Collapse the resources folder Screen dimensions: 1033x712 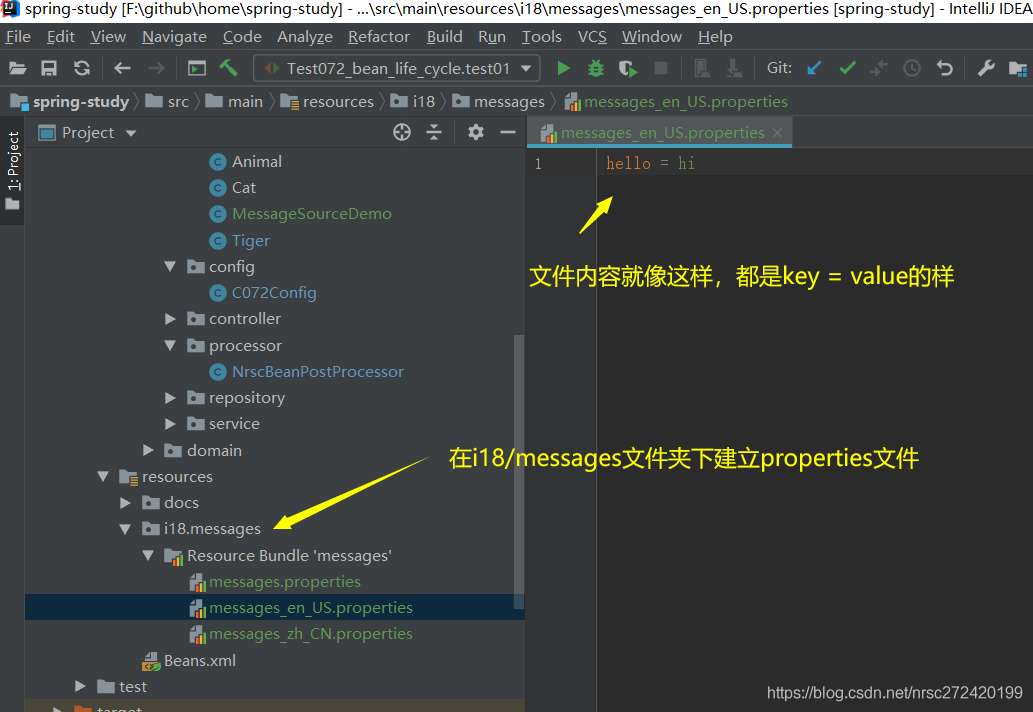[x=103, y=476]
